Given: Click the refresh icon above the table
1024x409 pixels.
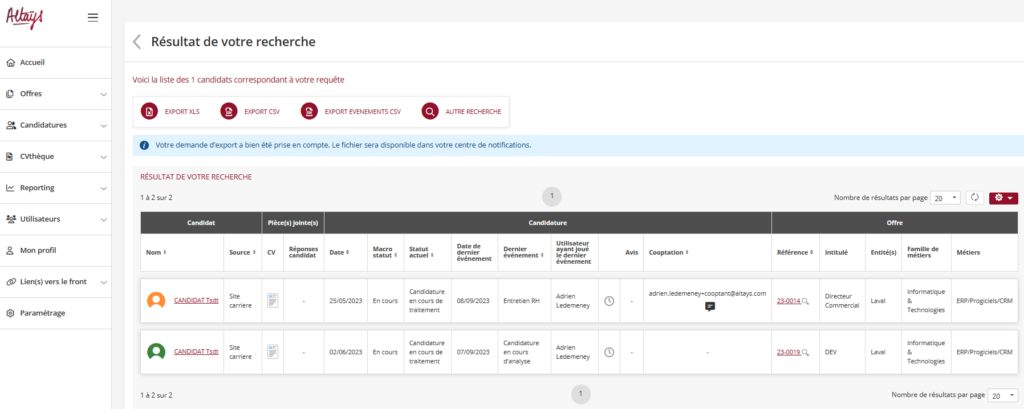Looking at the screenshot, I should click(975, 198).
